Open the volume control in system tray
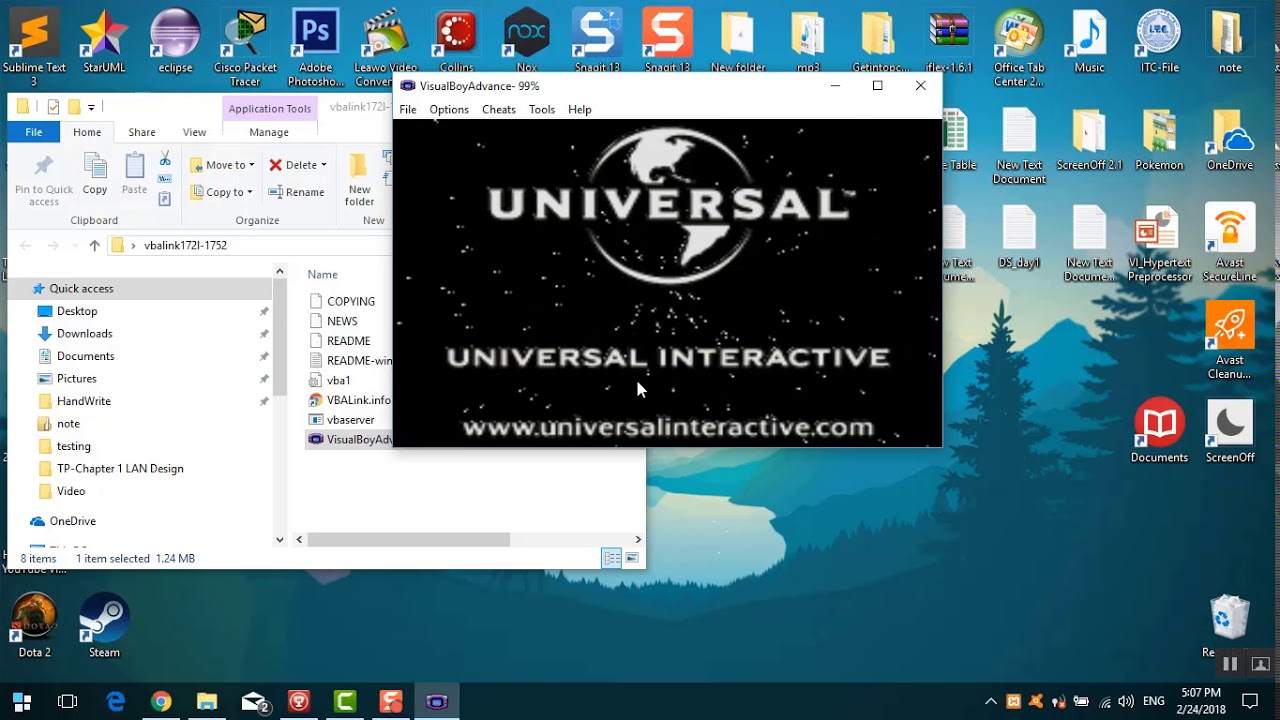Viewport: 1280px width, 720px height. coord(1126,701)
